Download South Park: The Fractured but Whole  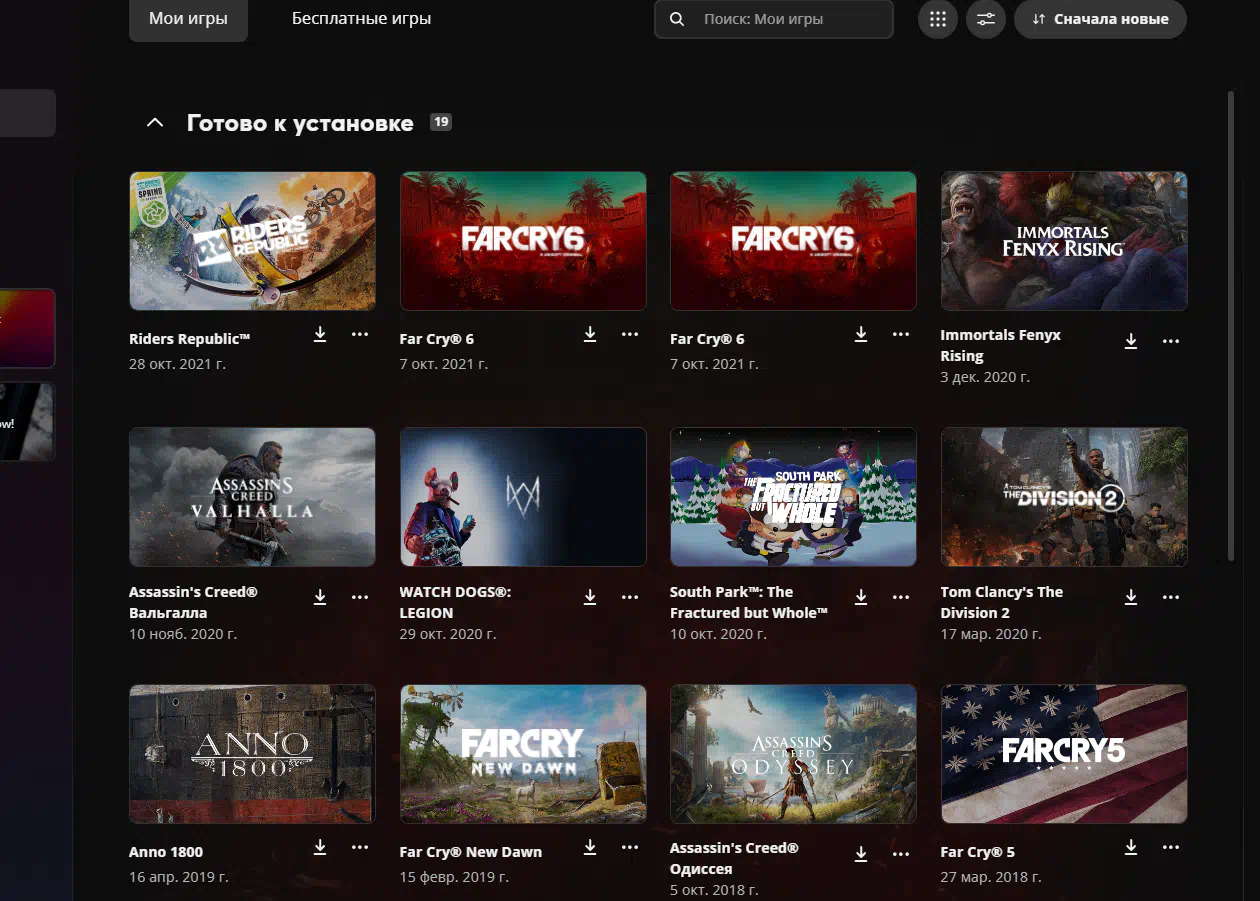click(x=861, y=597)
